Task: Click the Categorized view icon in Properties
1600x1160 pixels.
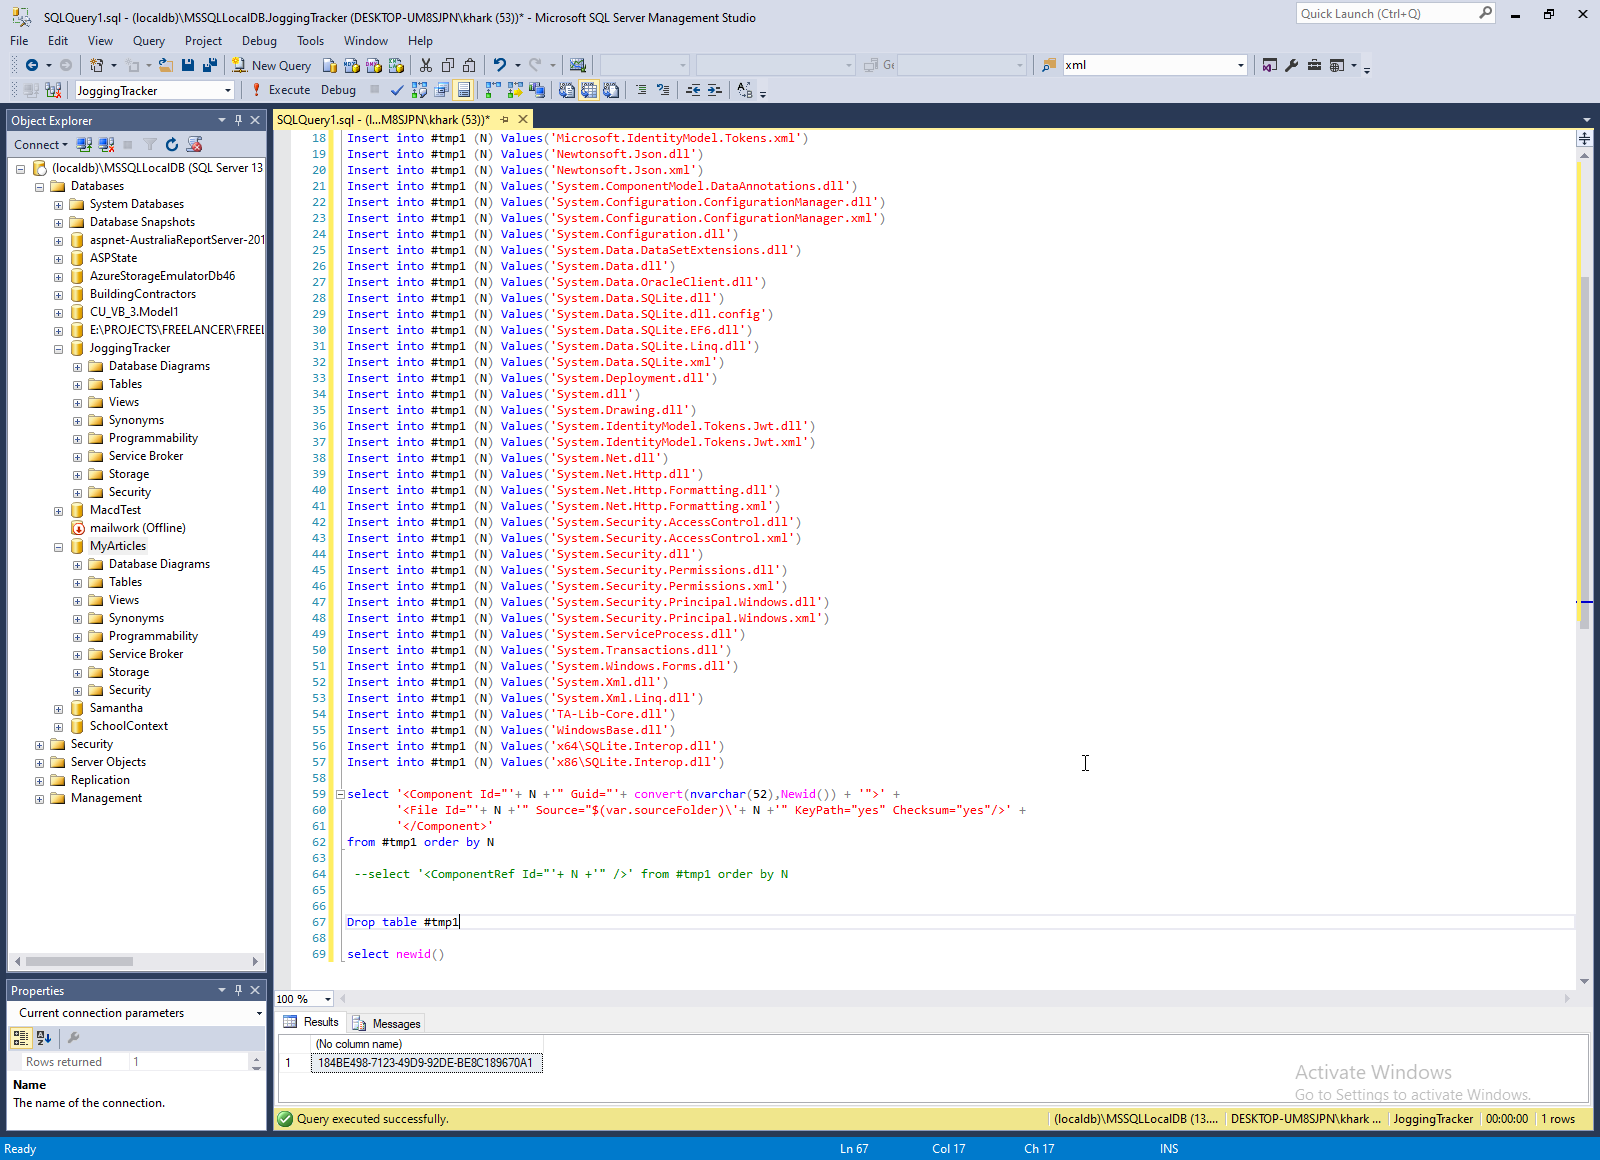Action: [x=21, y=1038]
